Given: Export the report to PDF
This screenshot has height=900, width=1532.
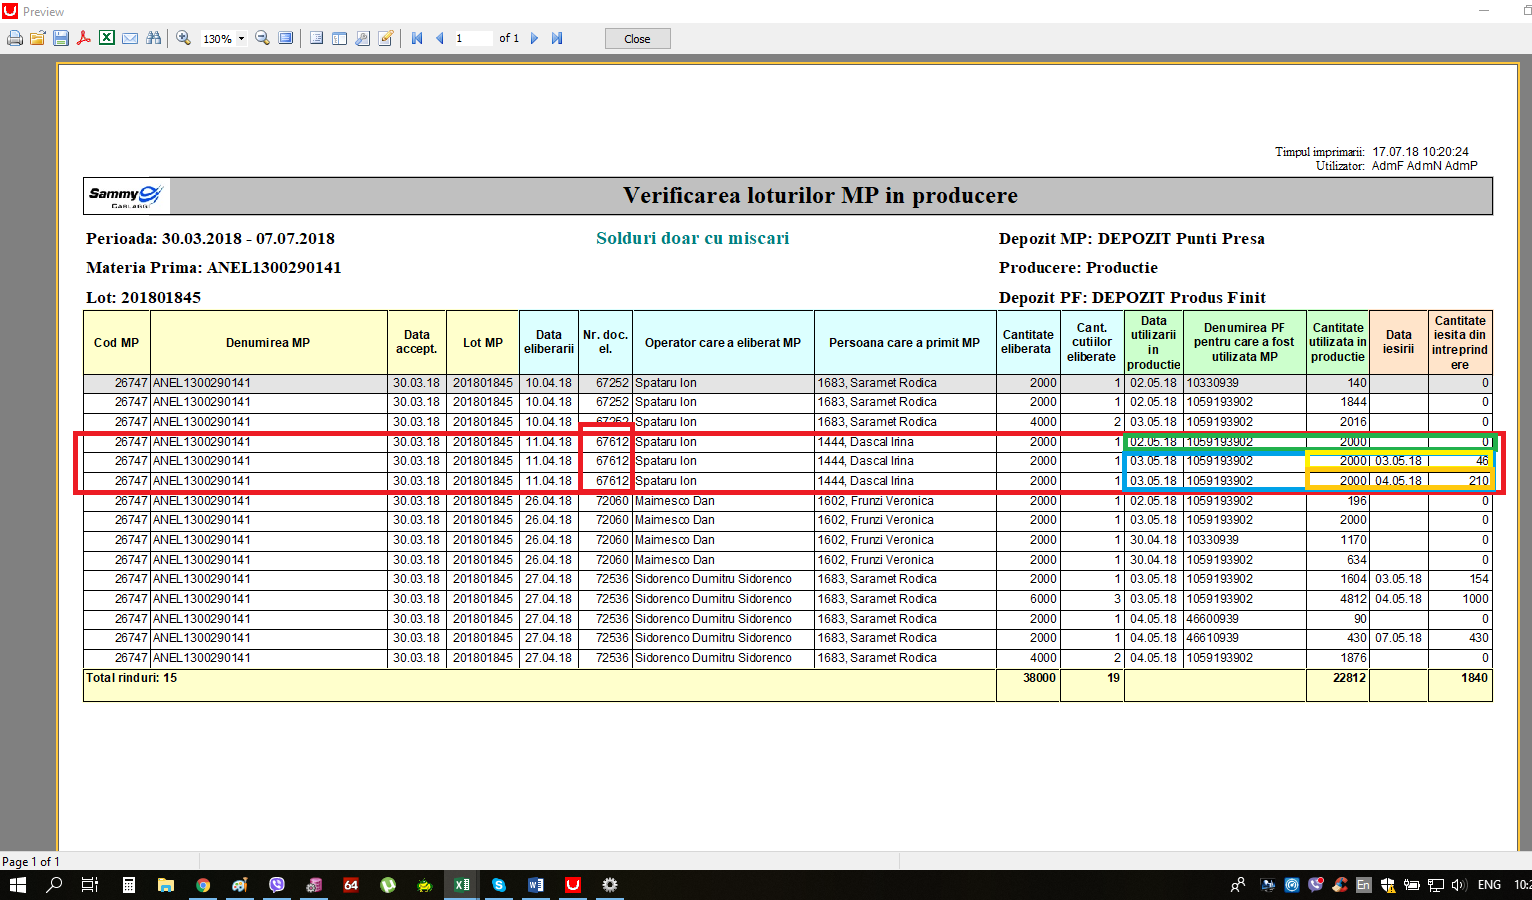Looking at the screenshot, I should [84, 38].
